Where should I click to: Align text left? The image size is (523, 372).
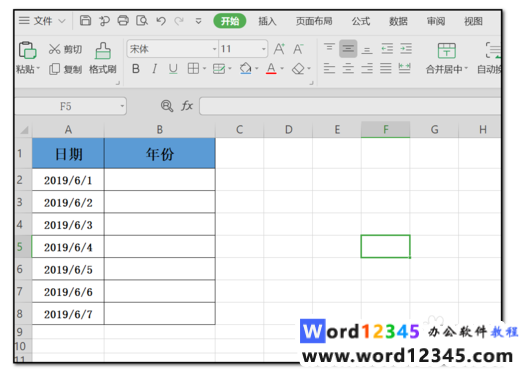329,68
